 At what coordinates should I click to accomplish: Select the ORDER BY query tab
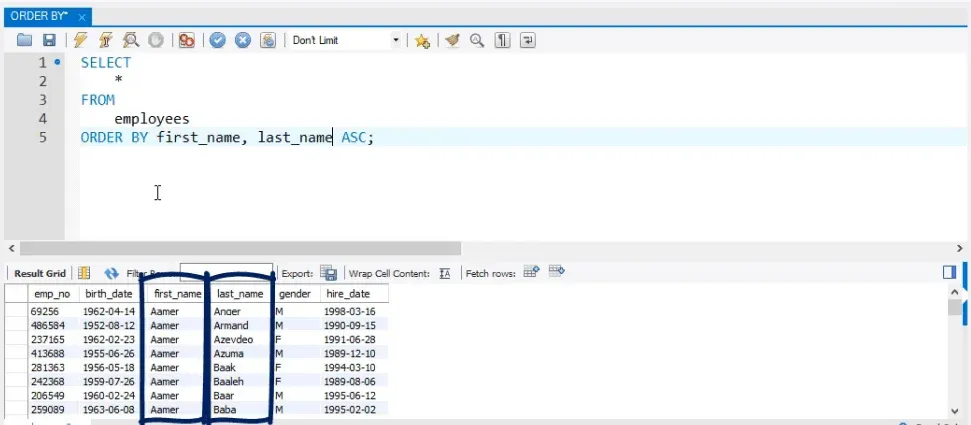coord(38,17)
